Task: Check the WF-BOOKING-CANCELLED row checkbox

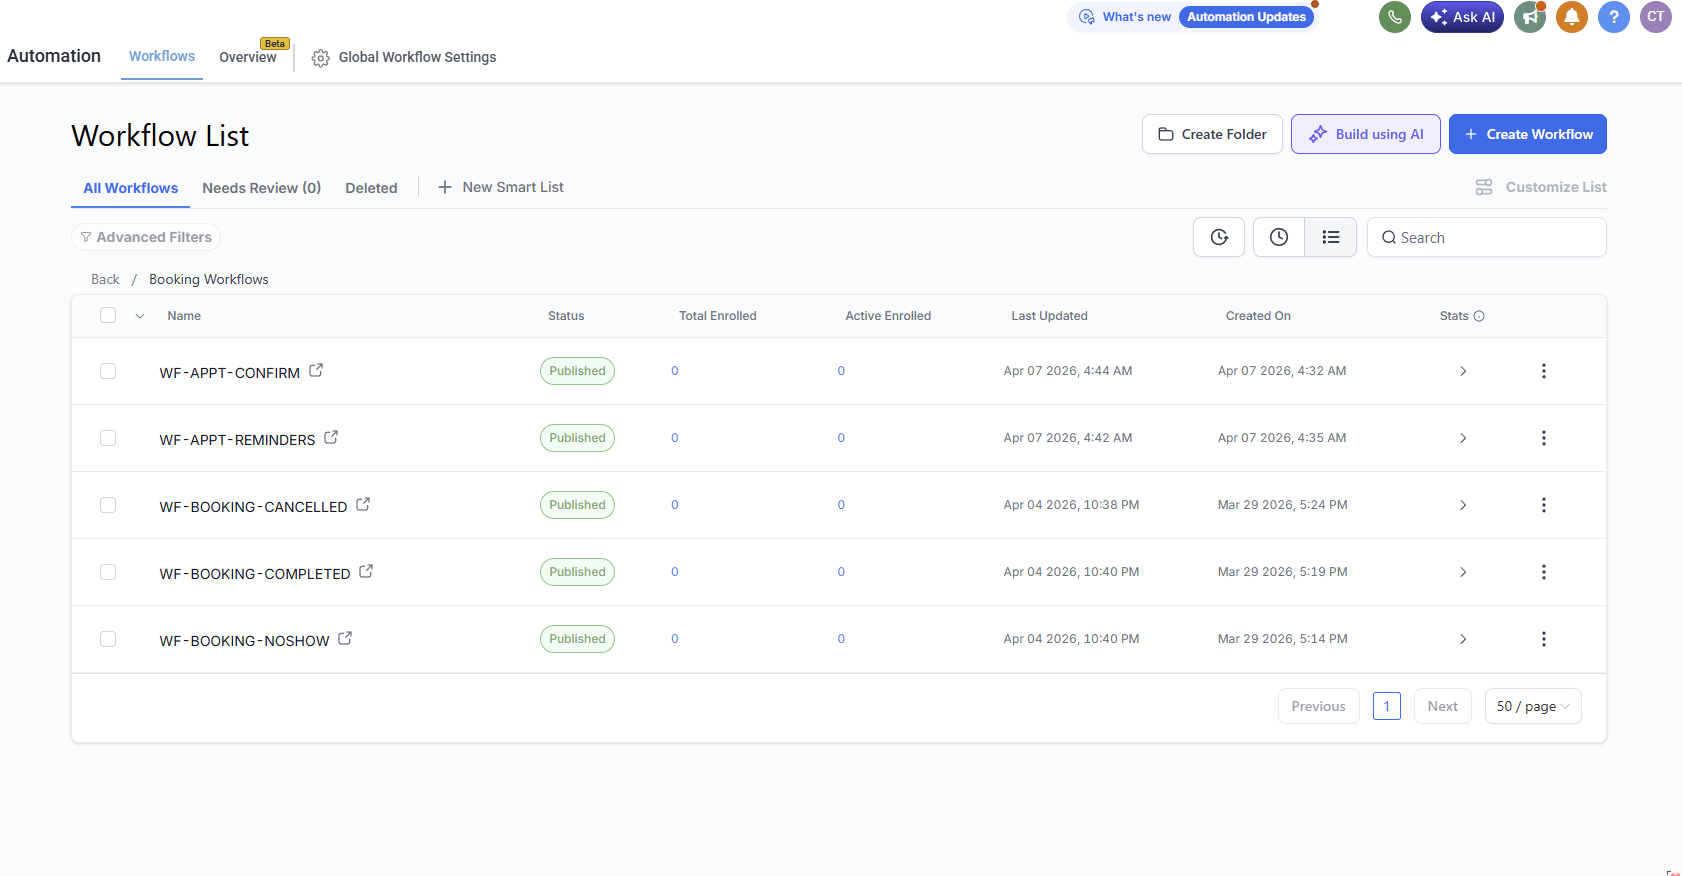Action: click(108, 505)
